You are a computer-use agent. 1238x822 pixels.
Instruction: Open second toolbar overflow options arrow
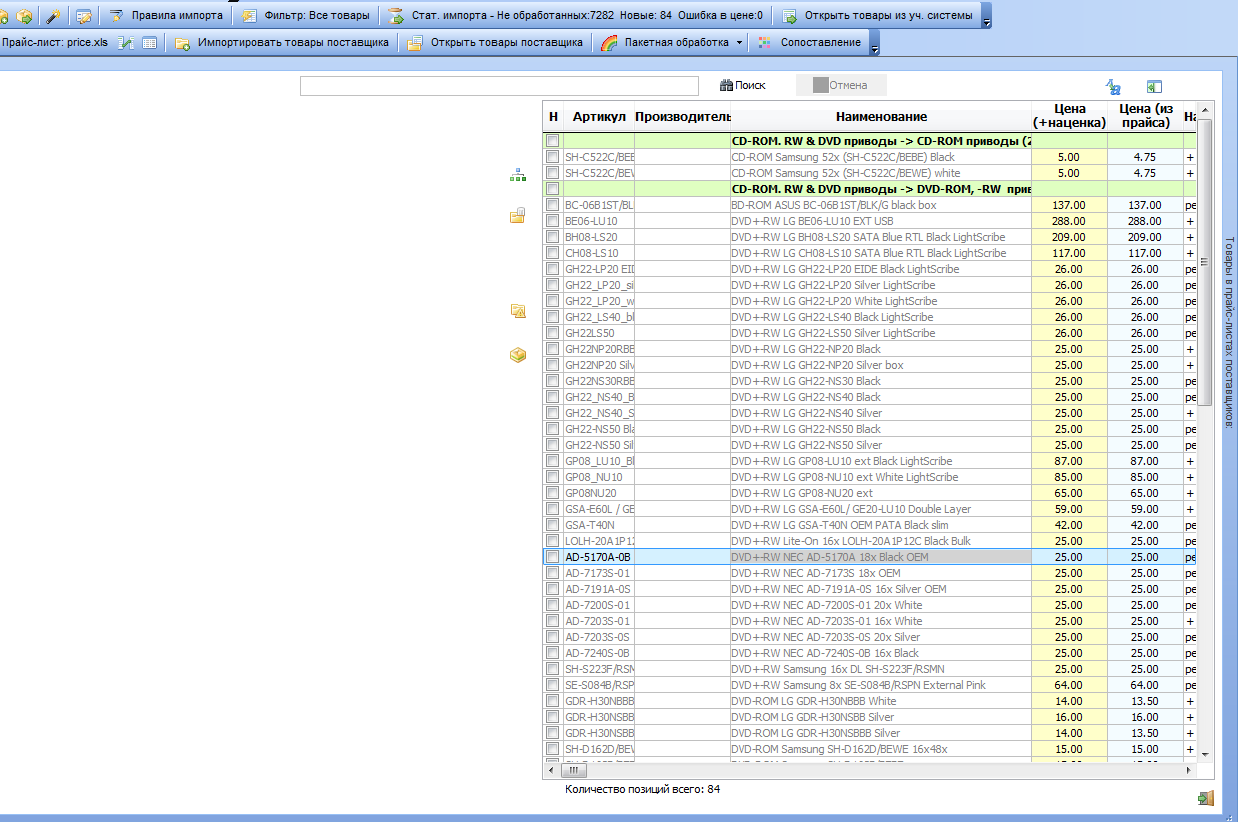coord(875,45)
